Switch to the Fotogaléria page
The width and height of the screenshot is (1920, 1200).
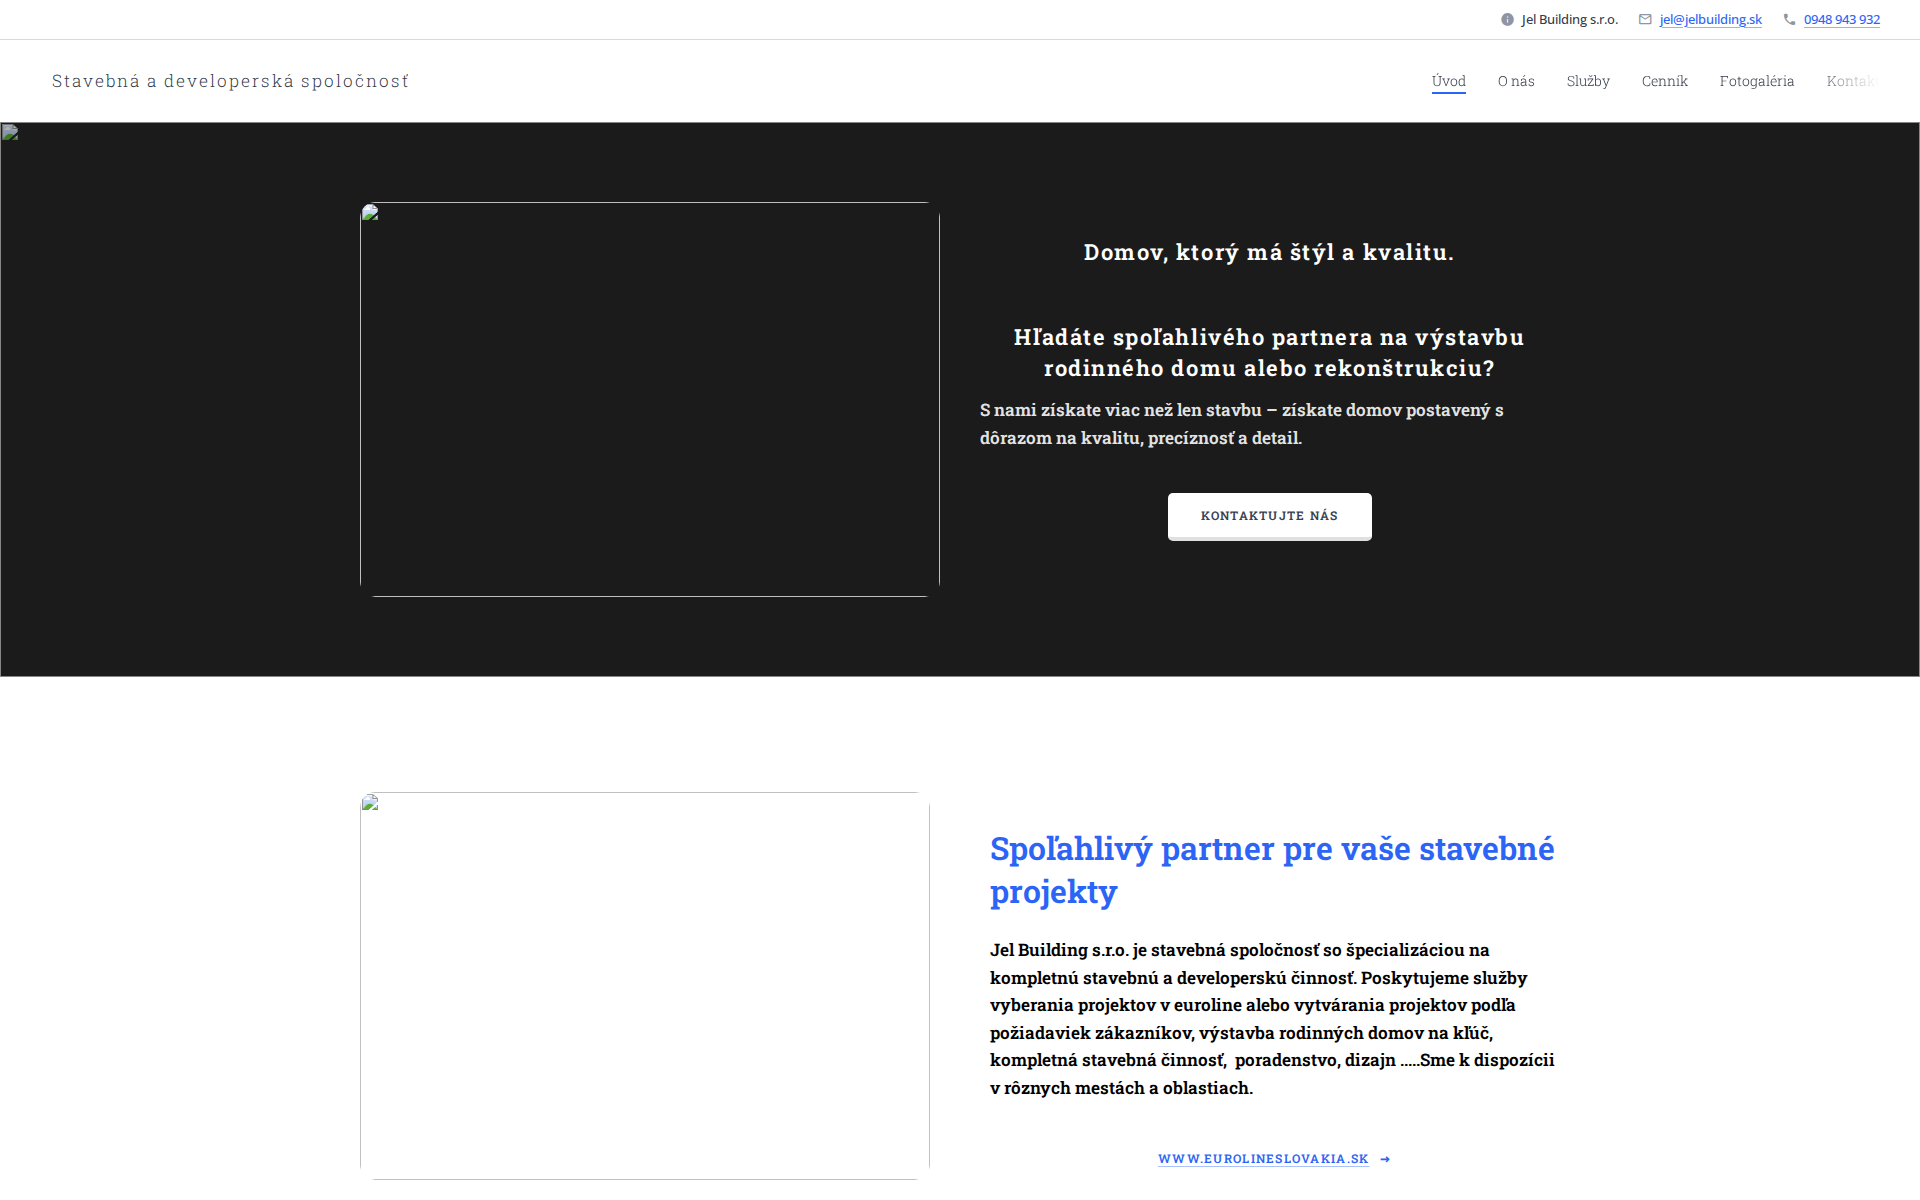tap(1756, 81)
